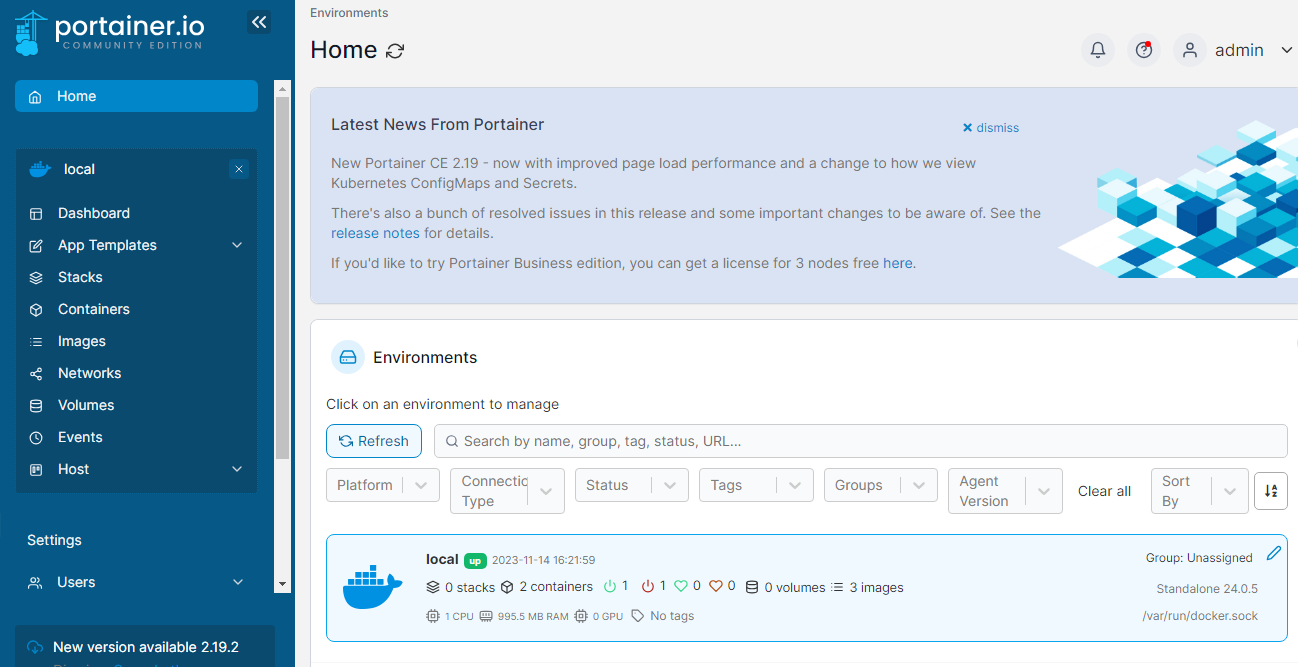The image size is (1298, 667).
Task: Open the Sort By dropdown
Action: pos(1199,491)
